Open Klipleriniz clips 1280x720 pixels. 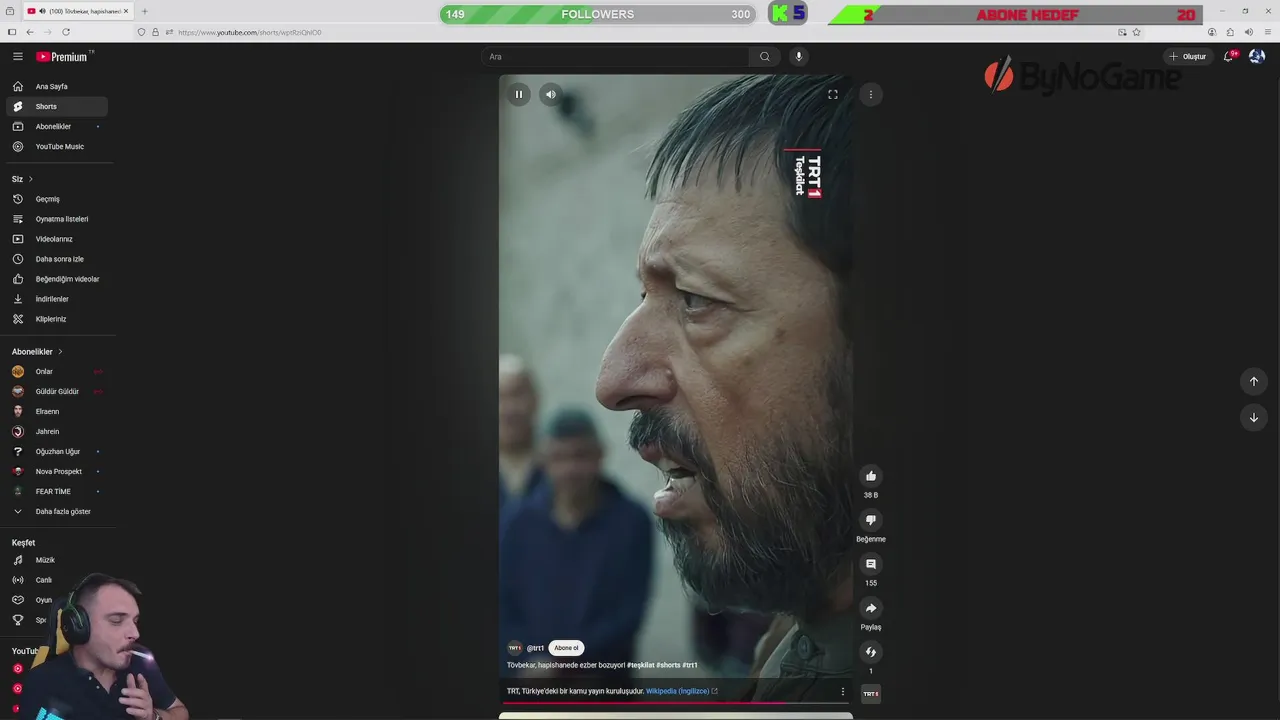pos(57,319)
